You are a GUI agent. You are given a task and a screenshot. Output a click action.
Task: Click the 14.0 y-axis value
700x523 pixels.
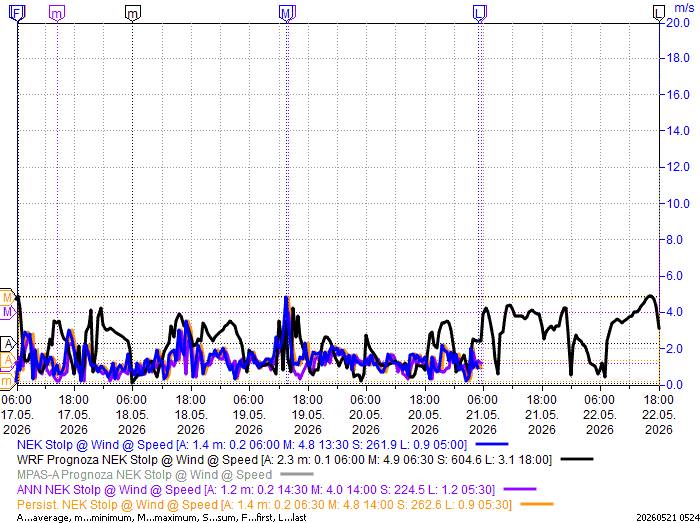click(678, 131)
